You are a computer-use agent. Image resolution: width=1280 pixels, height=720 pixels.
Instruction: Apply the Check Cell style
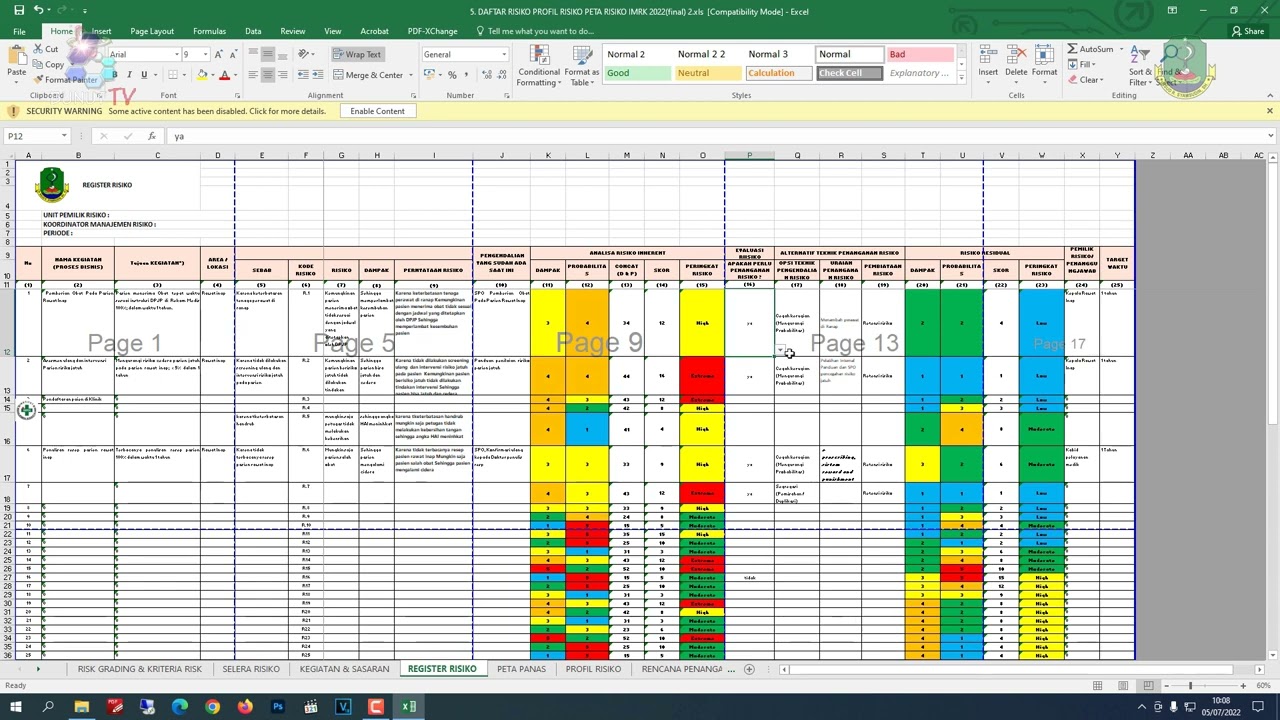[849, 73]
